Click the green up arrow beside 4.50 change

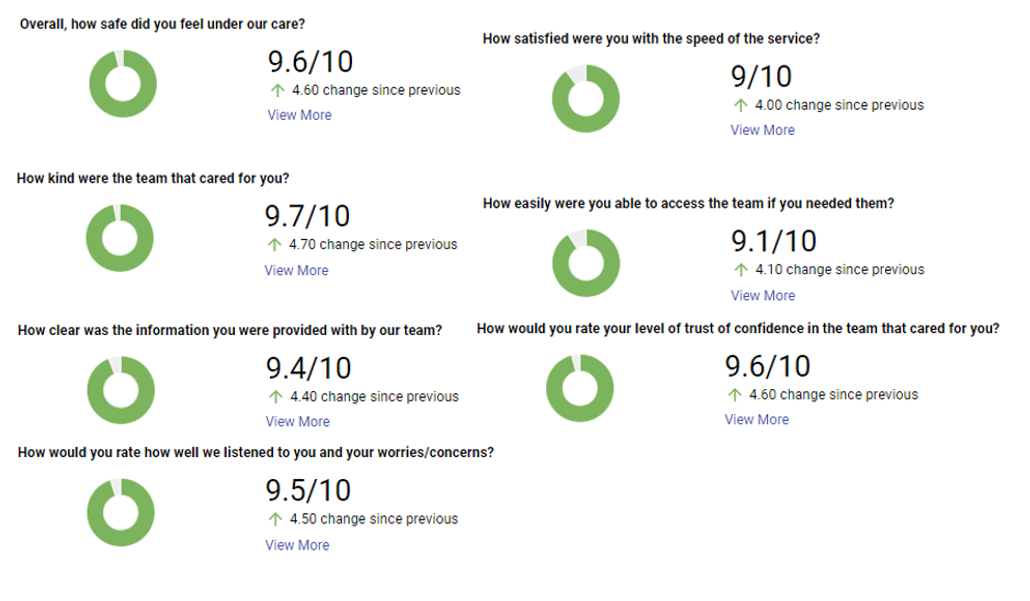point(275,519)
